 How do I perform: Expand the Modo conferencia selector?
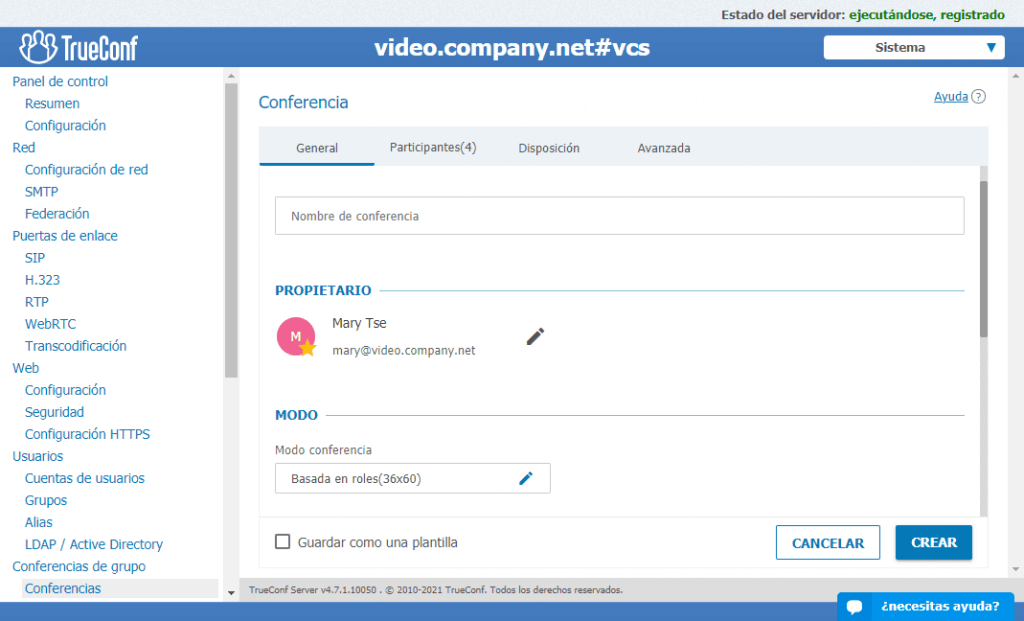(412, 478)
